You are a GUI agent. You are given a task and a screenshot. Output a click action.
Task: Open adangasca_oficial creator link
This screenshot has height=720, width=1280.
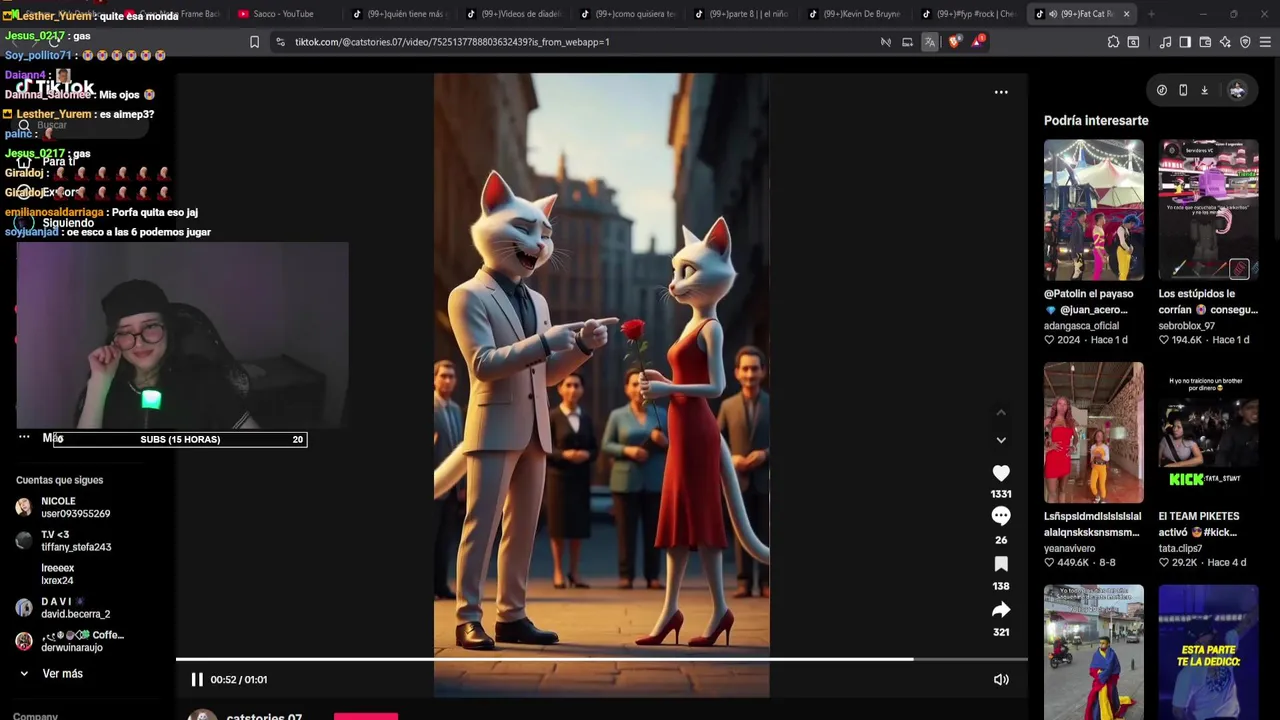[1081, 326]
